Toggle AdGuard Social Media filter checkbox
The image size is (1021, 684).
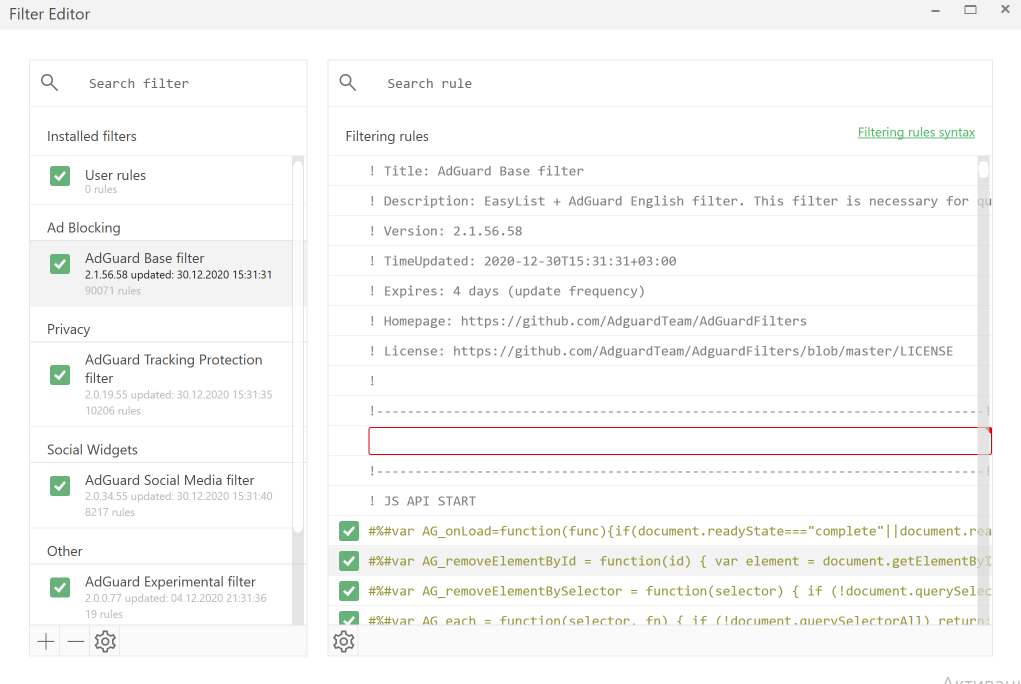[x=60, y=486]
